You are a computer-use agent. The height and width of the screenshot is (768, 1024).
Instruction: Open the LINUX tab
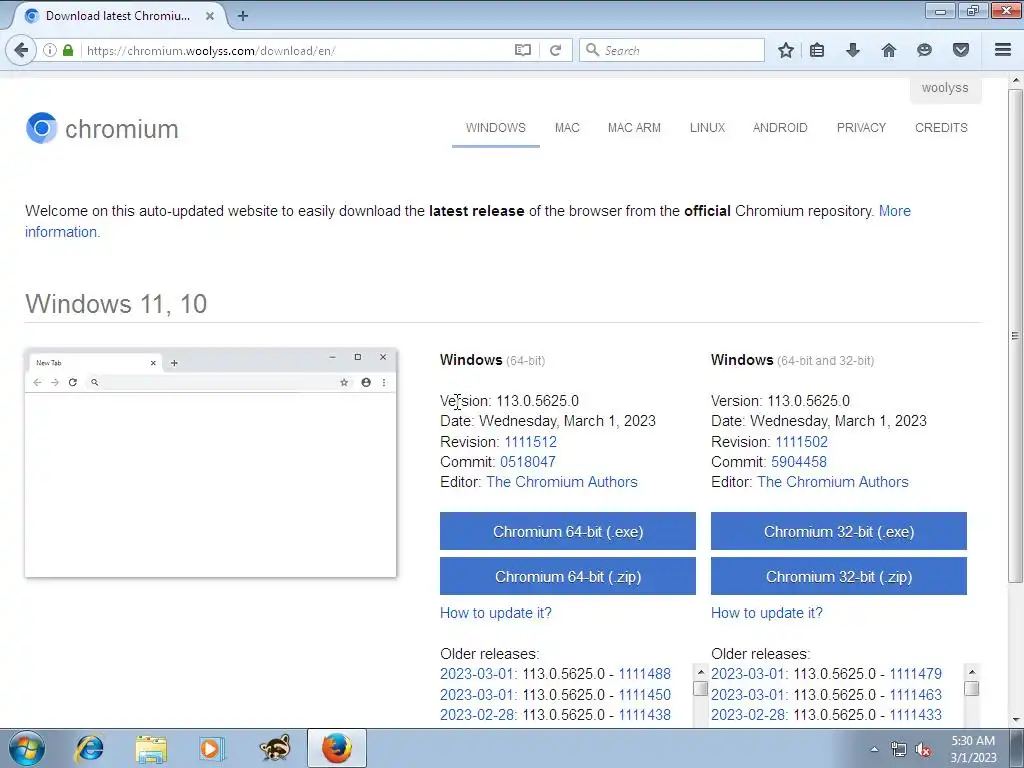click(x=708, y=127)
